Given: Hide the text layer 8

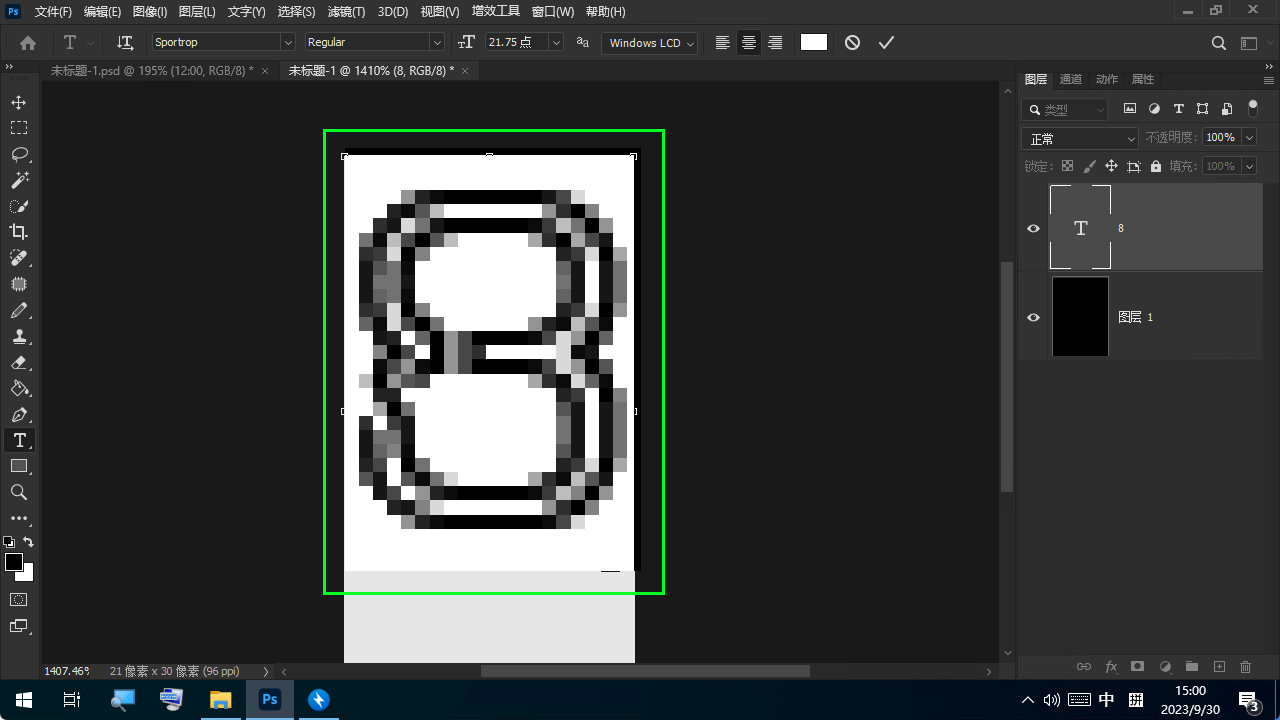Looking at the screenshot, I should click(x=1034, y=228).
